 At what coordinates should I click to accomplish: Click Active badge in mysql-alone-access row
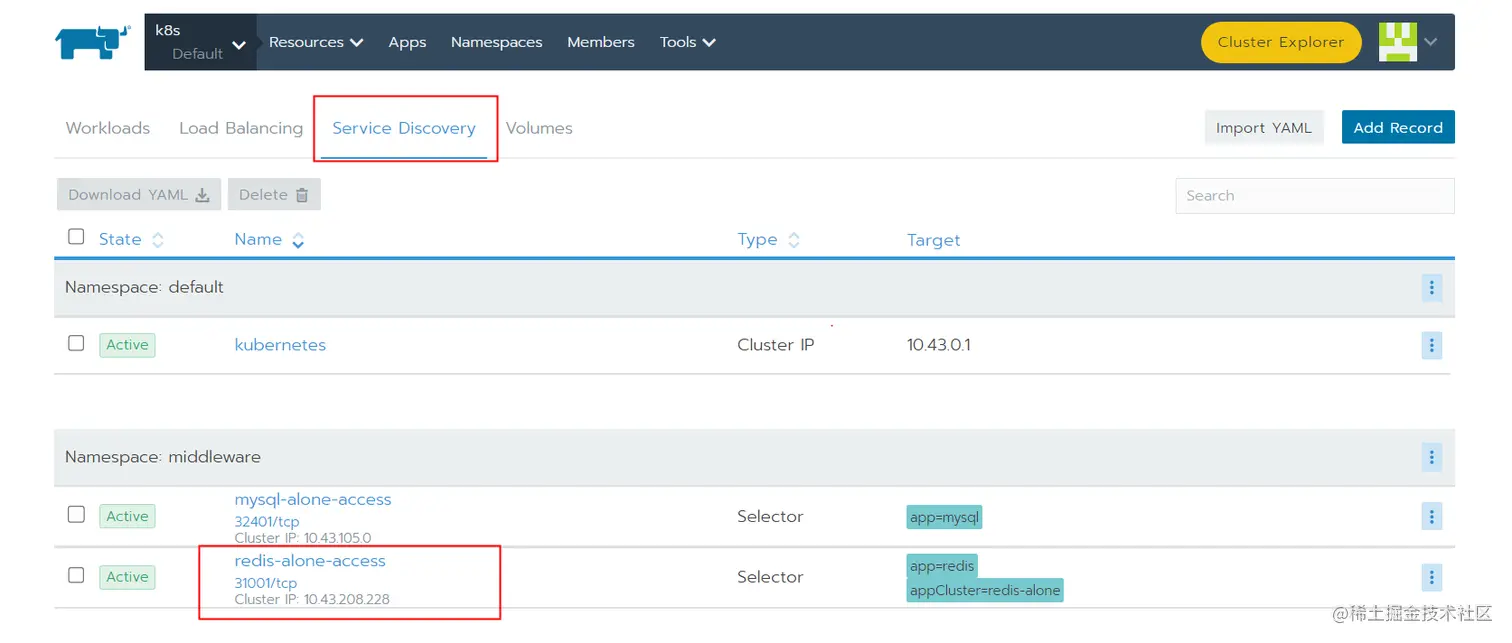(127, 516)
